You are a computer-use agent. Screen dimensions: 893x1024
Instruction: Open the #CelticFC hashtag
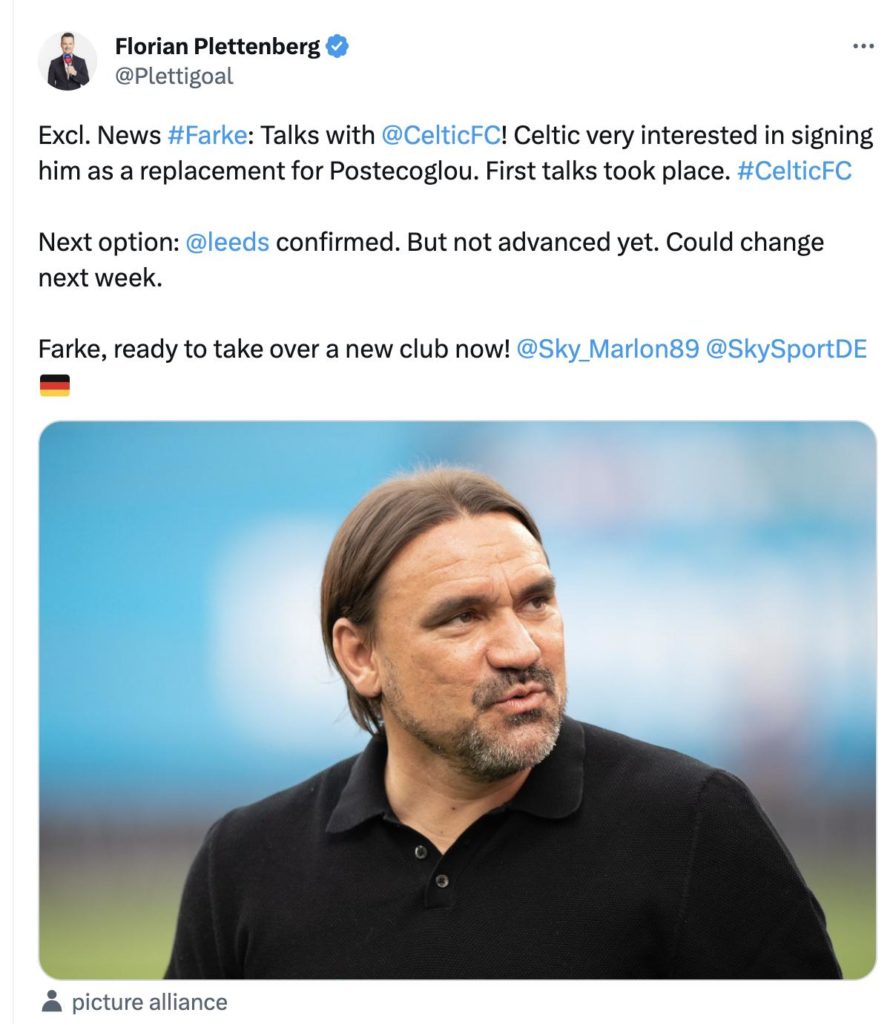click(x=794, y=170)
